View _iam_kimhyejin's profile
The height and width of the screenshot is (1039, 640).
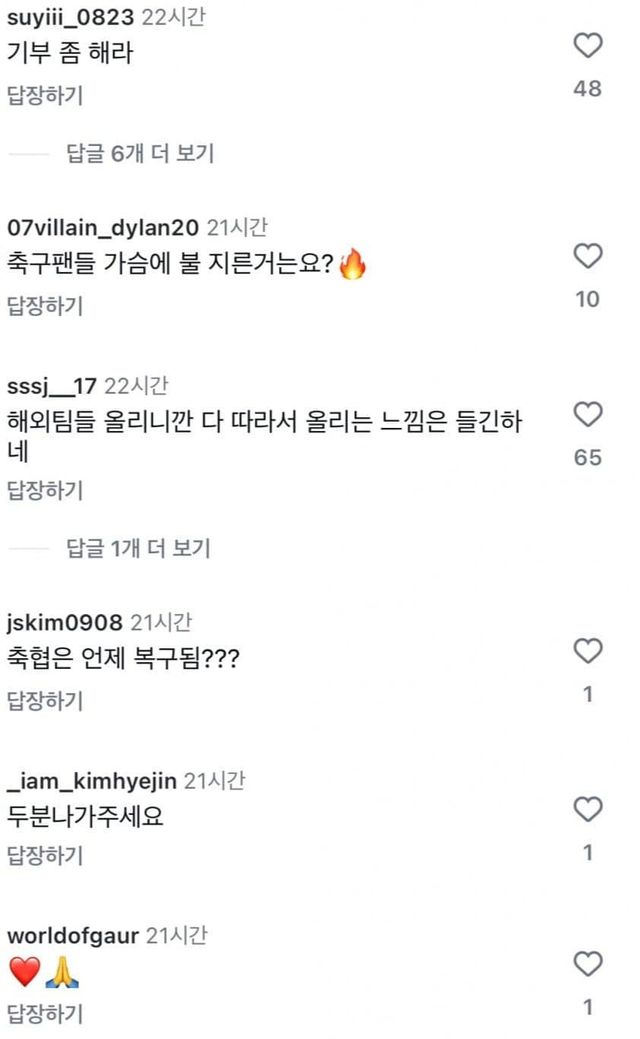tap(92, 780)
